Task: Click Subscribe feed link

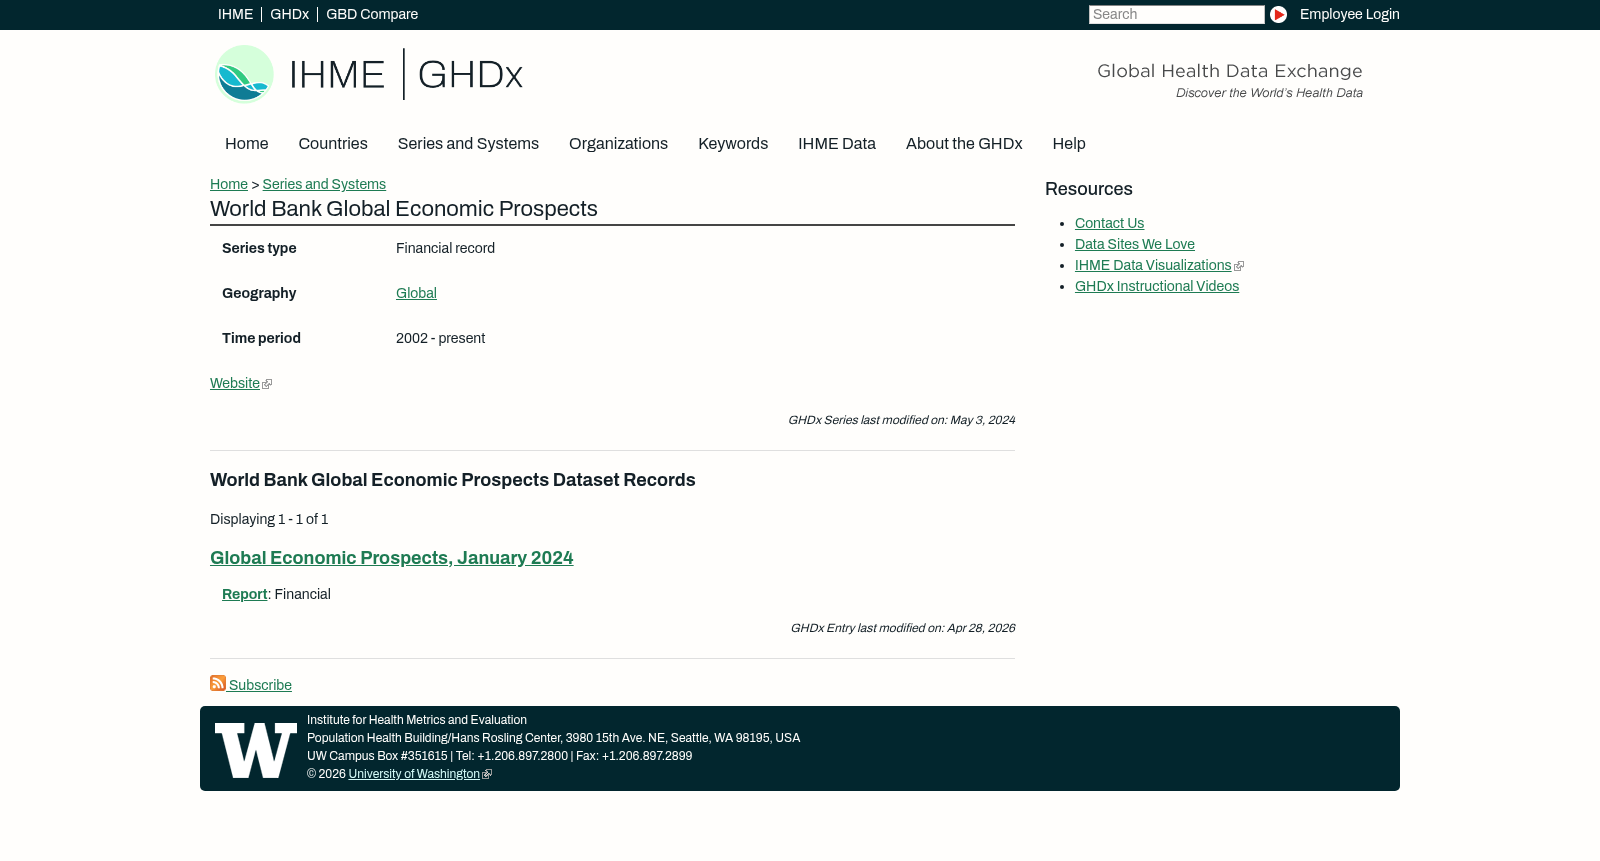Action: coord(260,686)
